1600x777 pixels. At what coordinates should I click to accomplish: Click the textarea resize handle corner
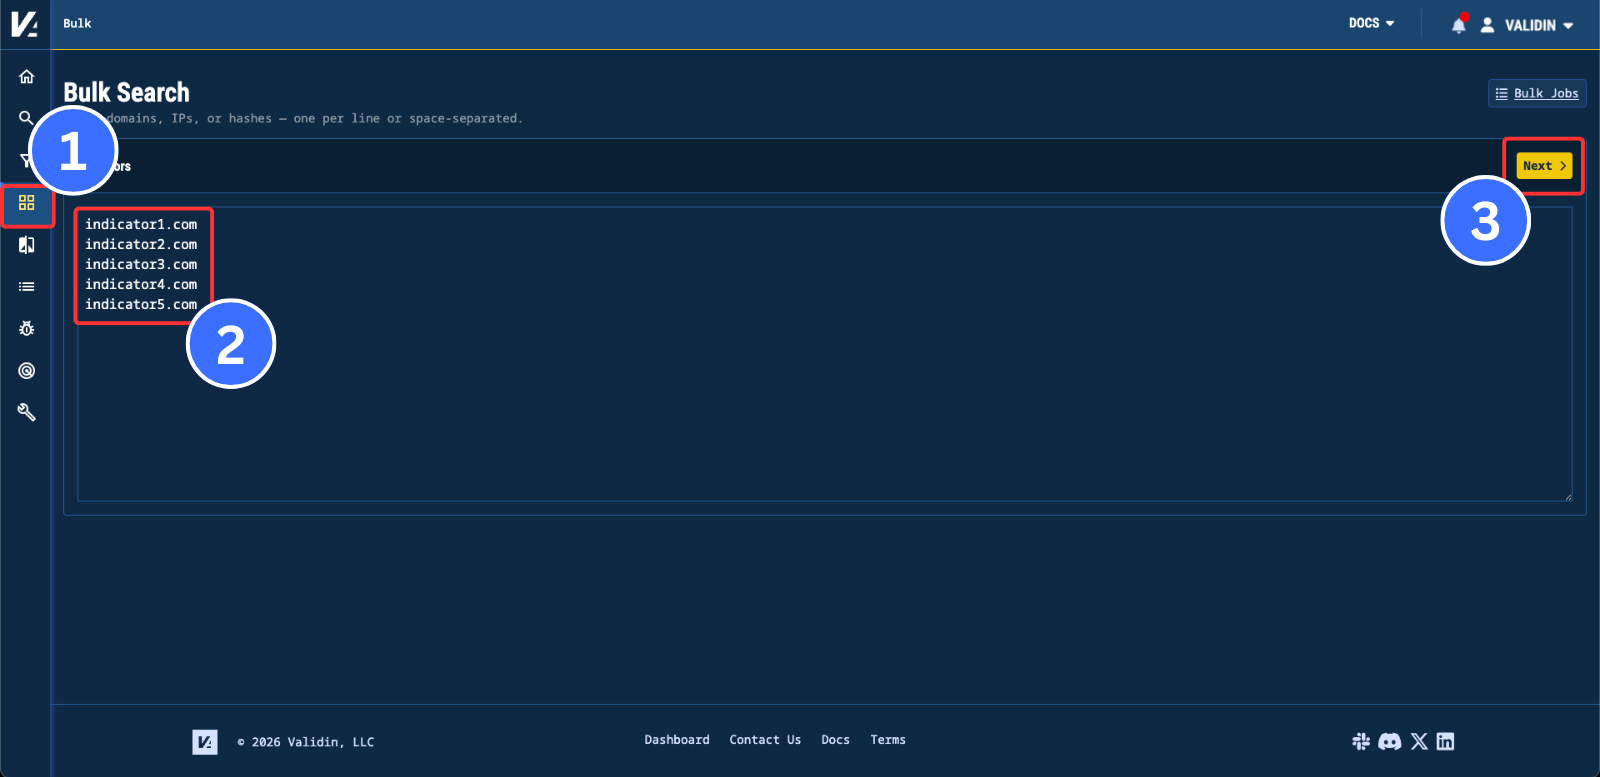tap(1568, 497)
